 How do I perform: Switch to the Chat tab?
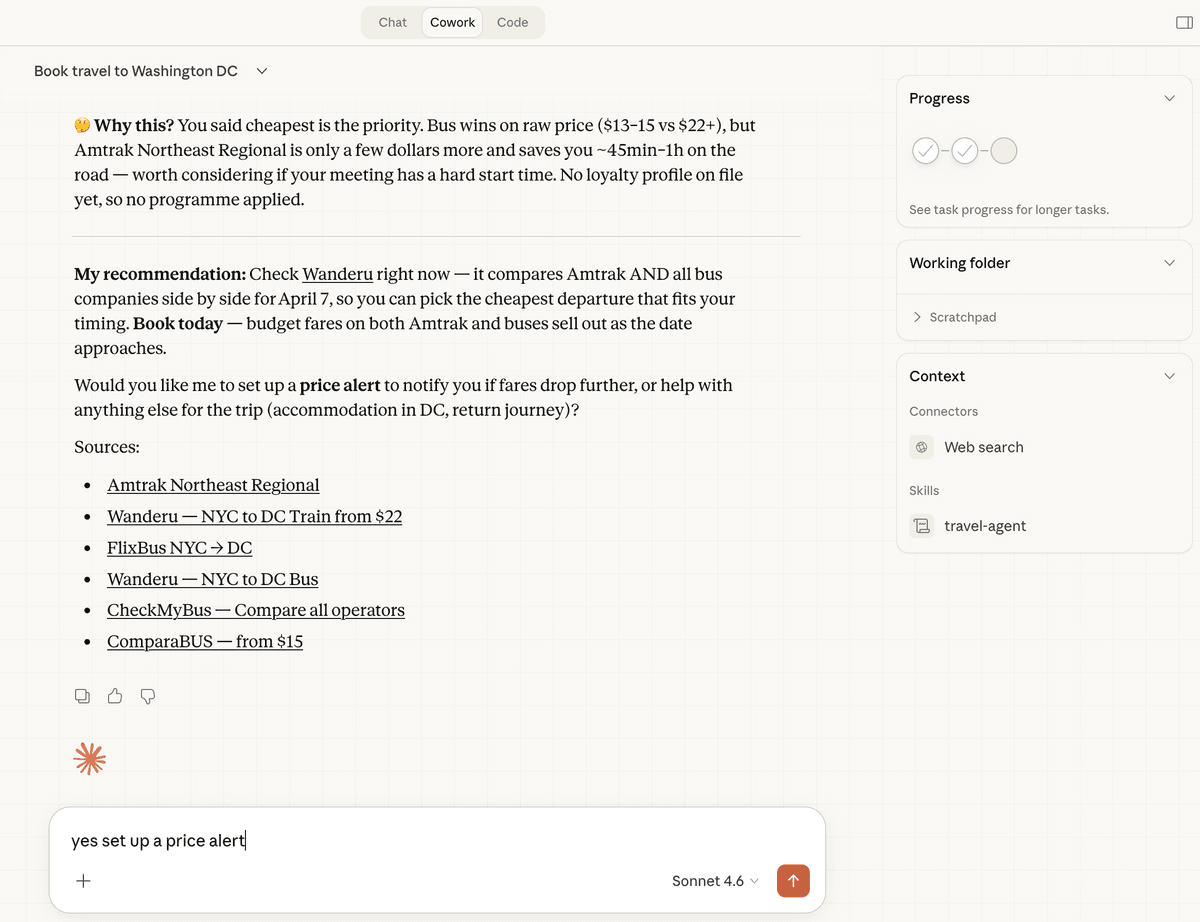click(x=393, y=22)
